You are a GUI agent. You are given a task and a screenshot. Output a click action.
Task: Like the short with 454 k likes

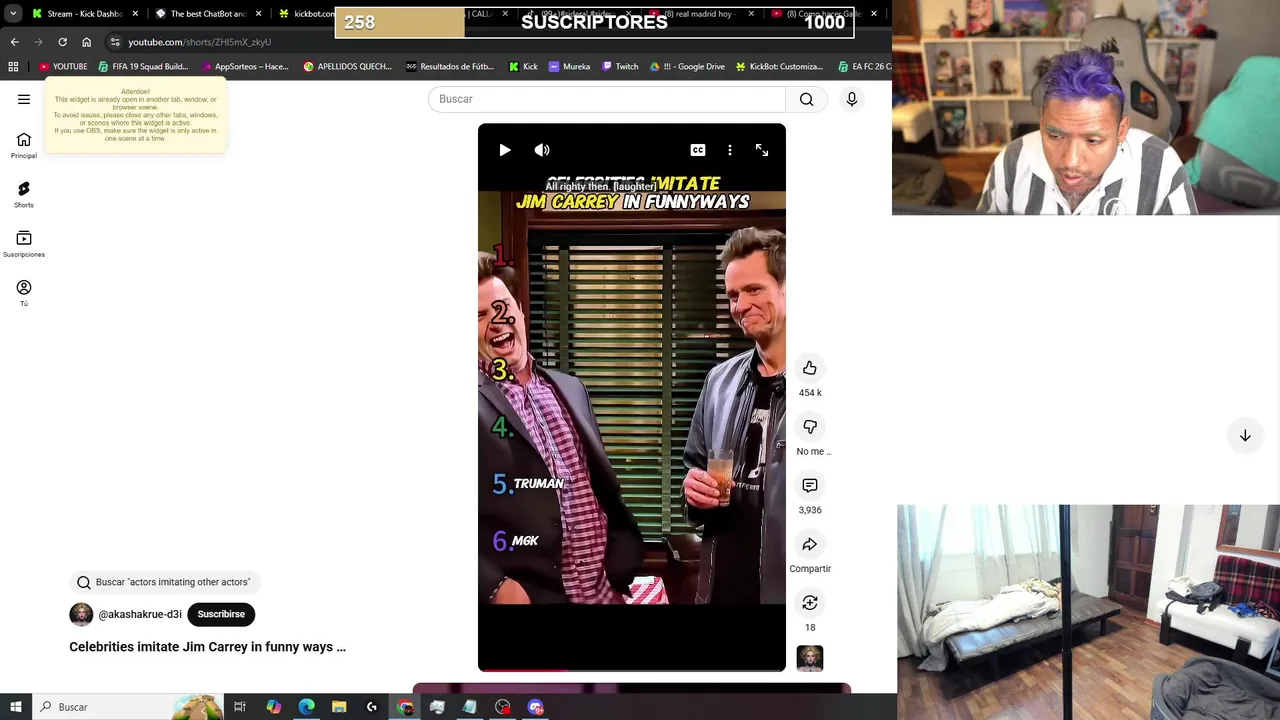[x=810, y=368]
